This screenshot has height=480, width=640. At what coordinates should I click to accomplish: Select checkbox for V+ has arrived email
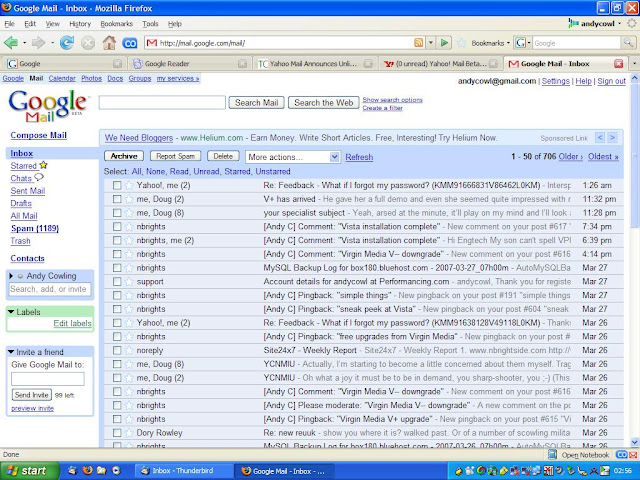click(117, 199)
